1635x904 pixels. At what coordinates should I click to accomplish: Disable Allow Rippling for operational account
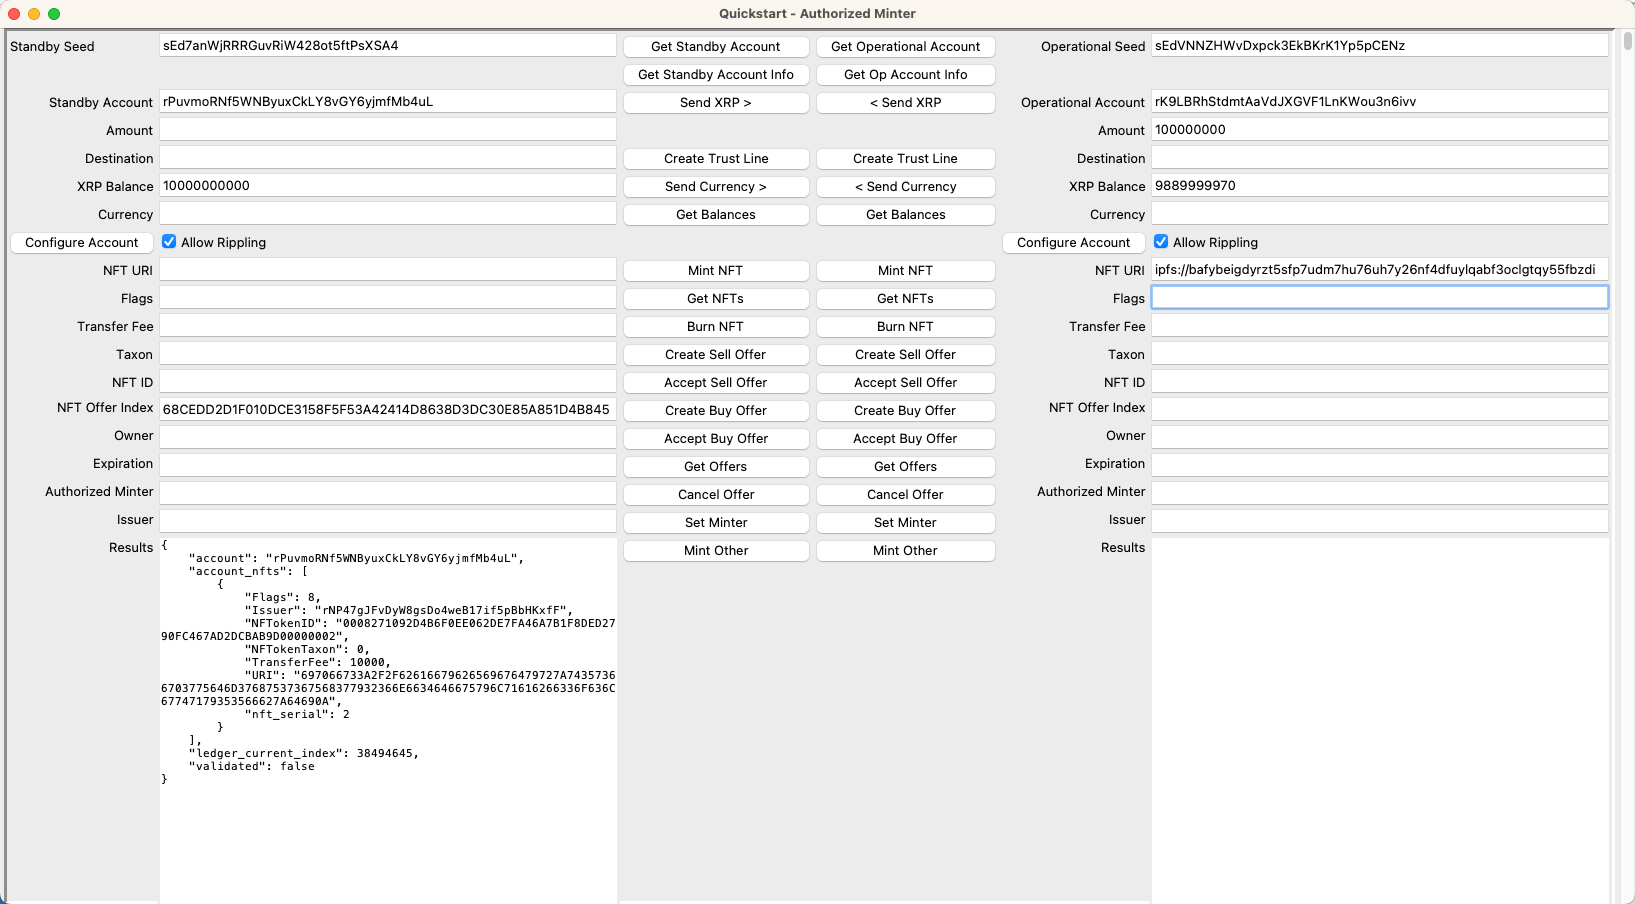(1161, 241)
